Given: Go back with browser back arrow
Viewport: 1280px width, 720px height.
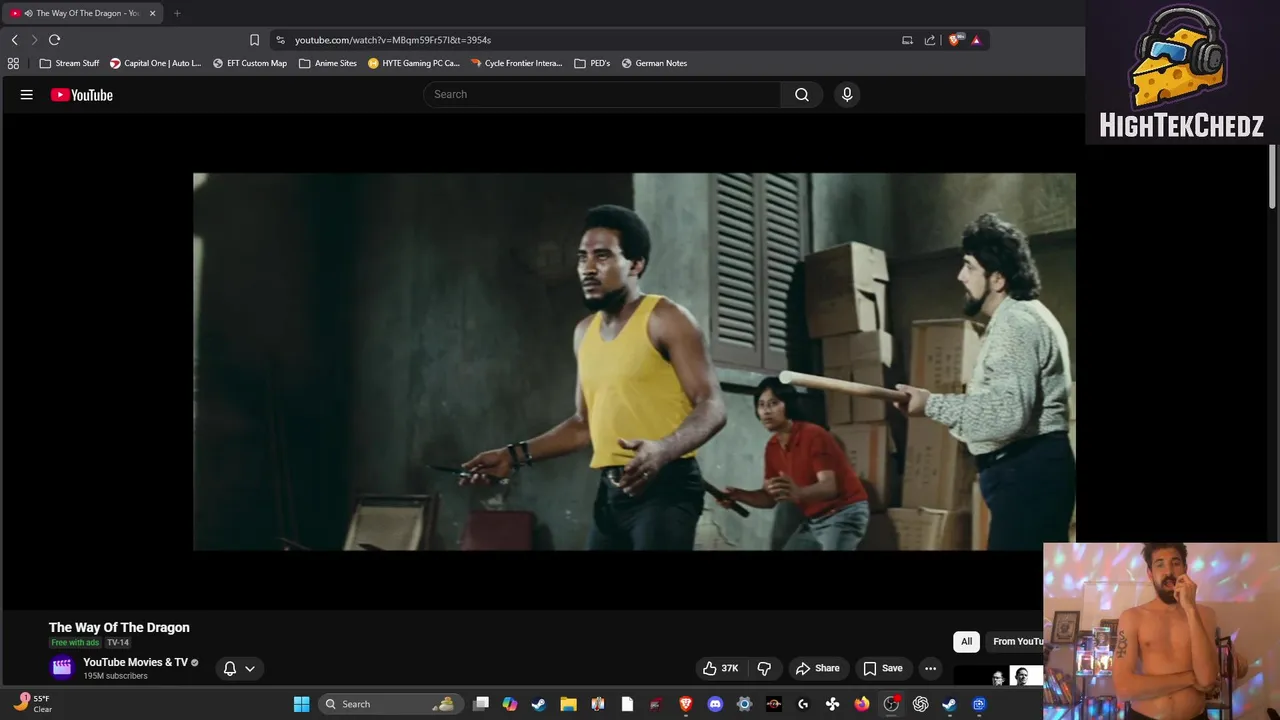Looking at the screenshot, I should click(x=14, y=40).
